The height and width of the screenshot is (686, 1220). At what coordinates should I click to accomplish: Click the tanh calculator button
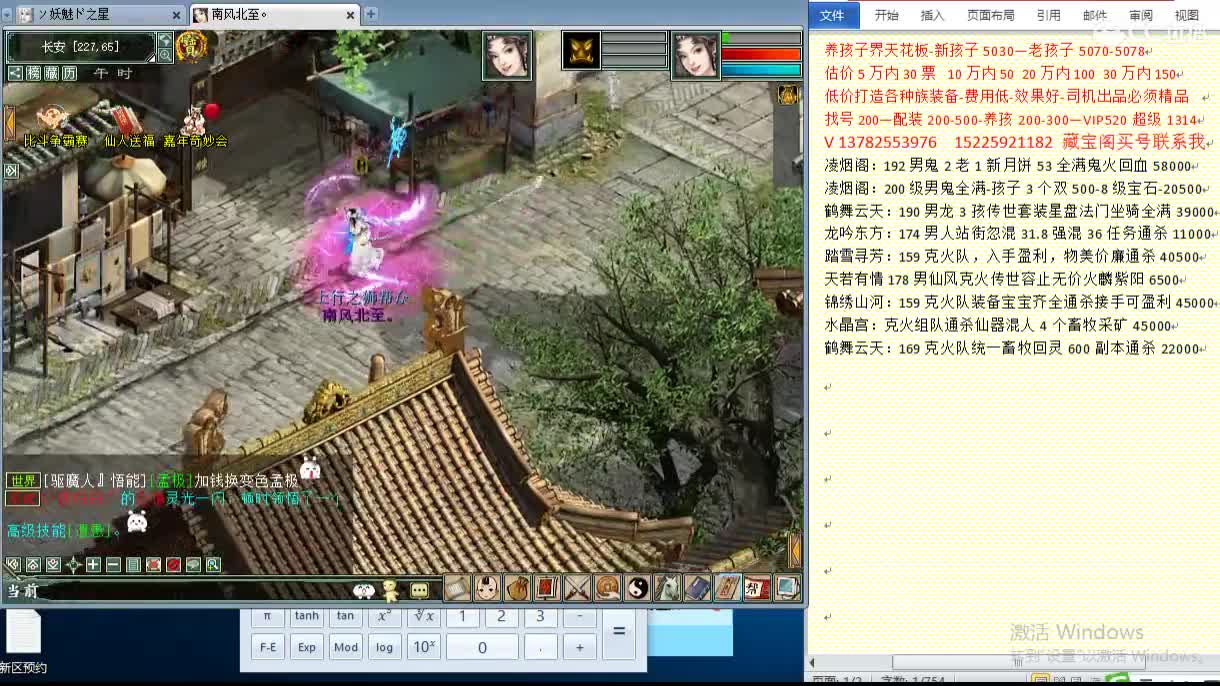click(x=307, y=616)
